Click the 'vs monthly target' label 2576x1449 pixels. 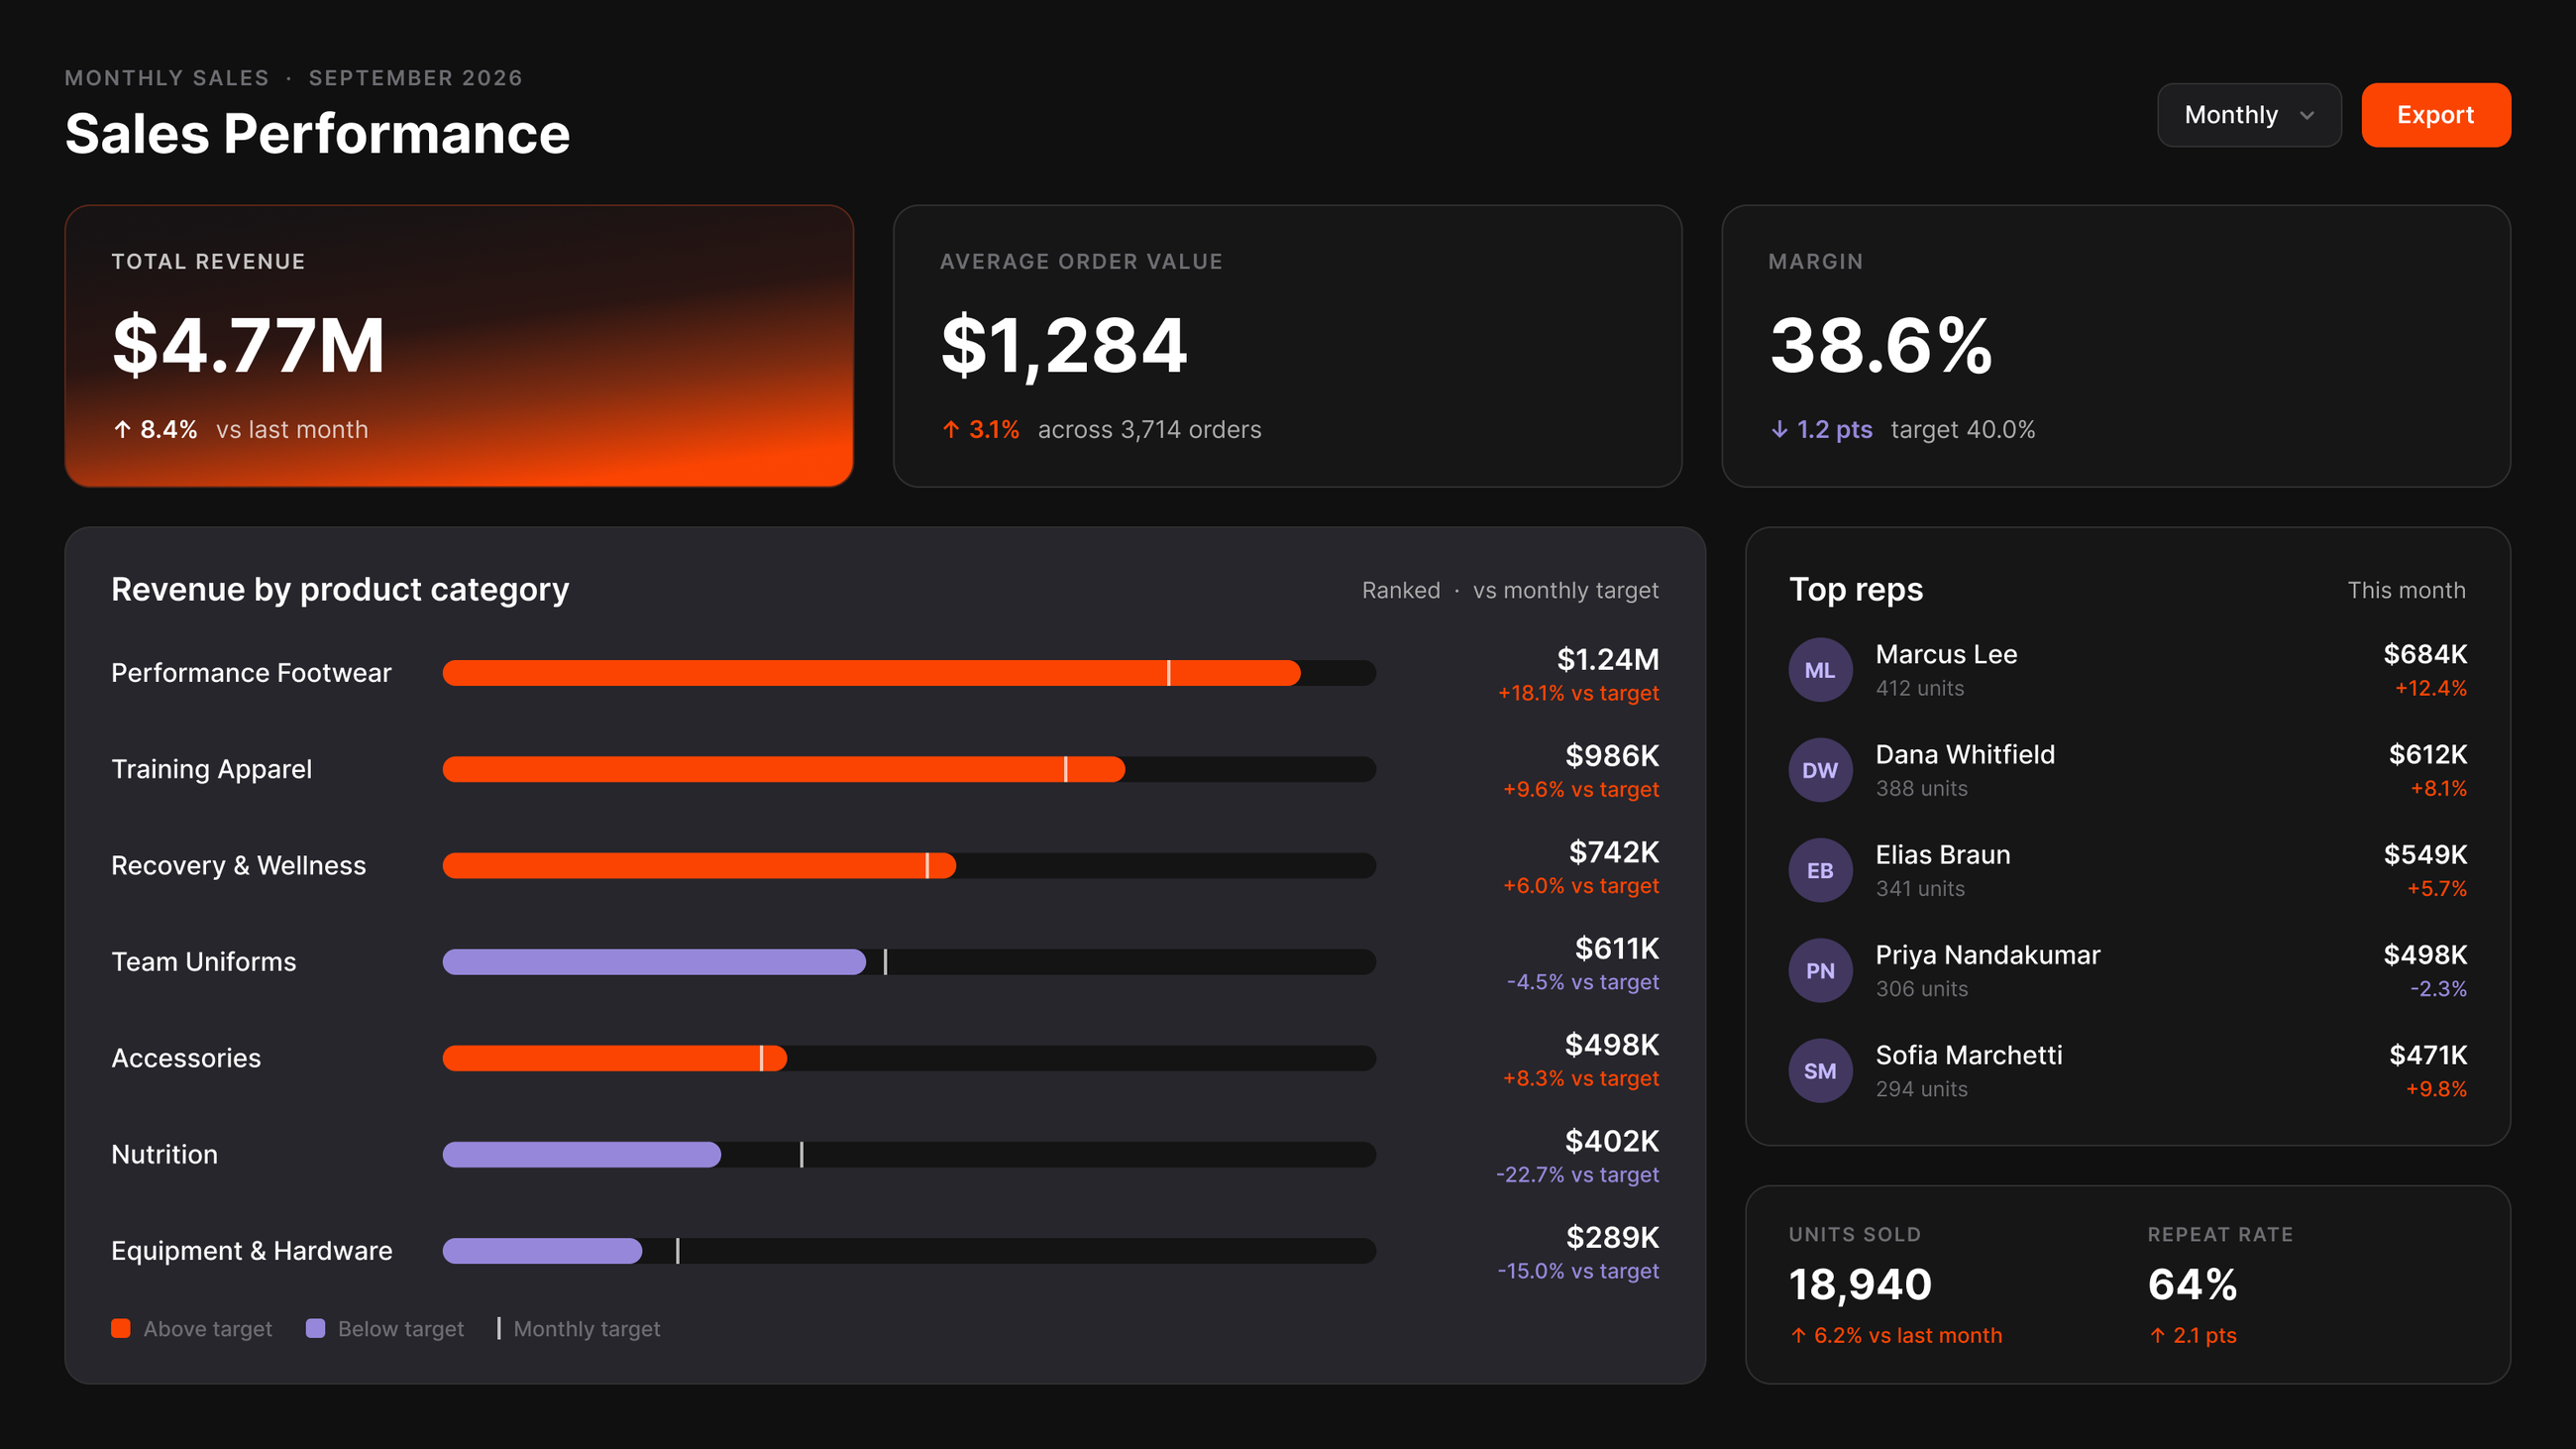[1565, 590]
